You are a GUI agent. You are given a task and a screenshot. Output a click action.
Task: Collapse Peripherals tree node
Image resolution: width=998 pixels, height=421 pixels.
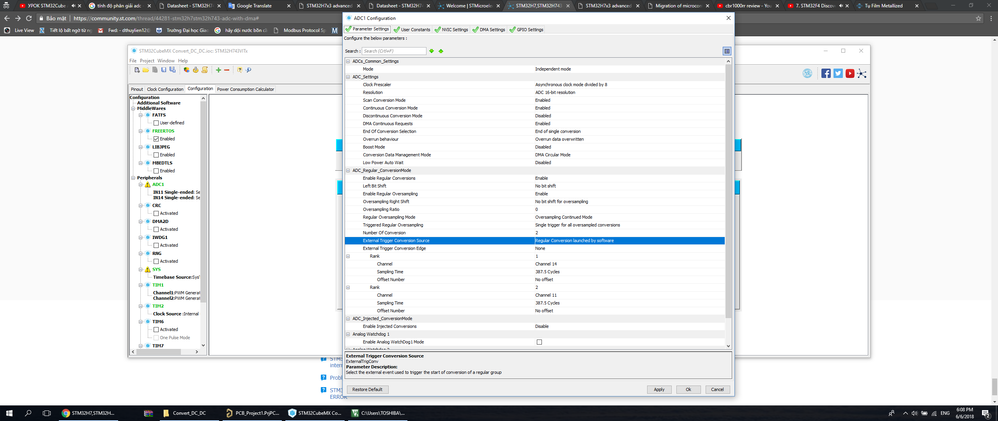133,178
